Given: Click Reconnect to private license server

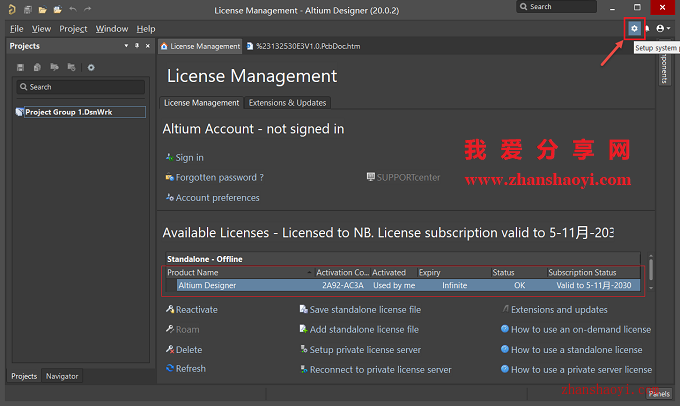Looking at the screenshot, I should tap(376, 370).
